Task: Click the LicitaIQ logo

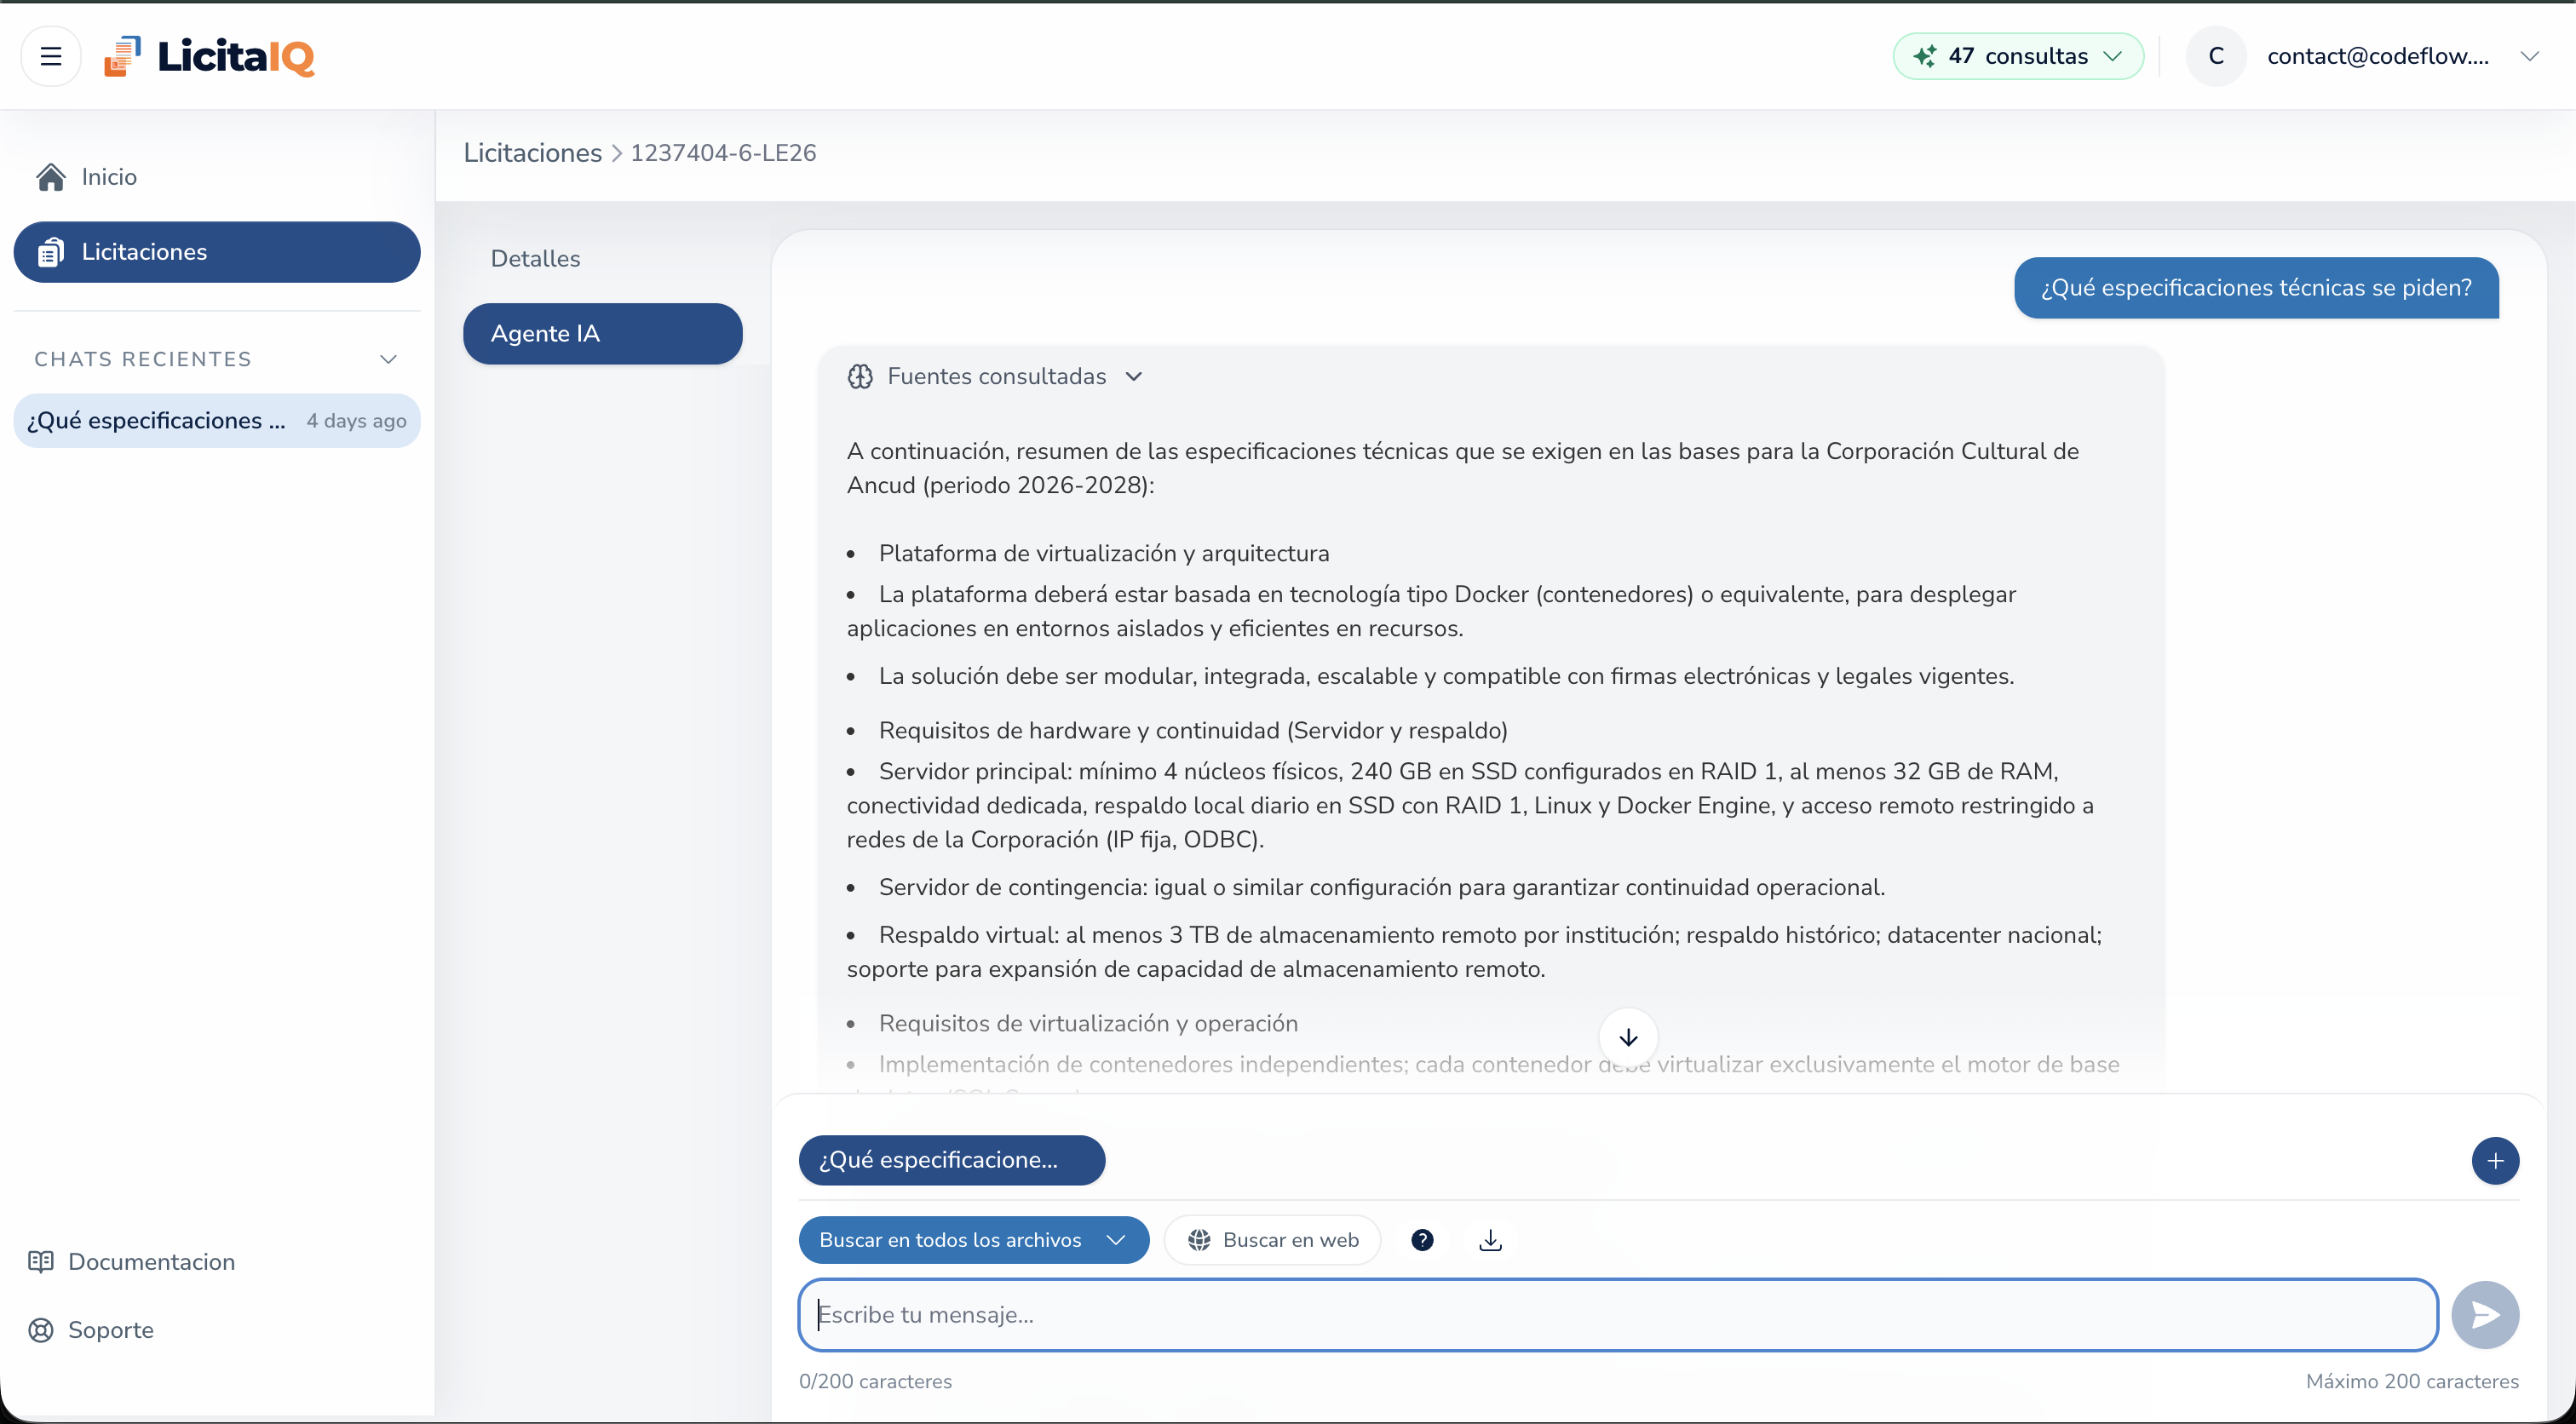Action: [x=207, y=55]
